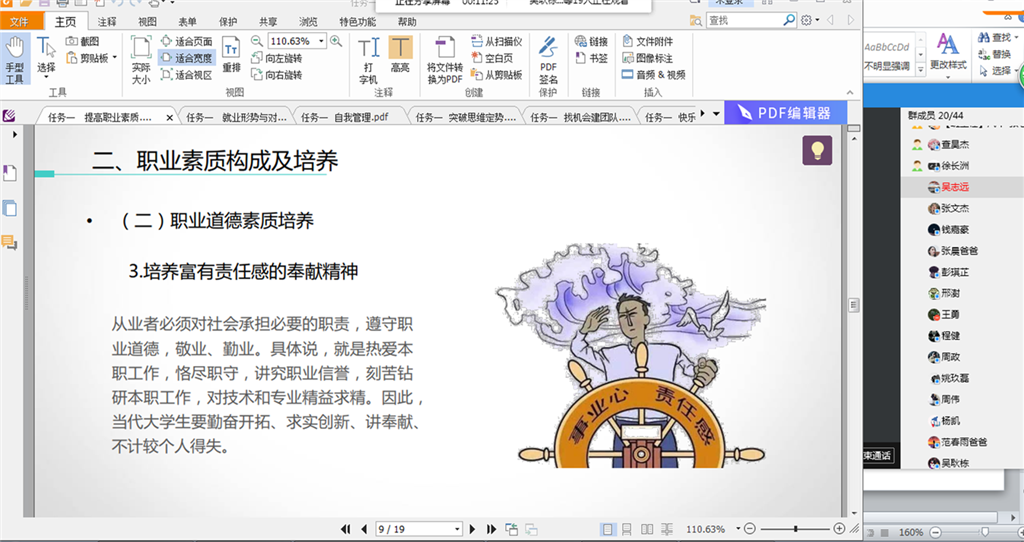Image resolution: width=1024 pixels, height=542 pixels.
Task: Go to the previous page
Action: point(364,529)
